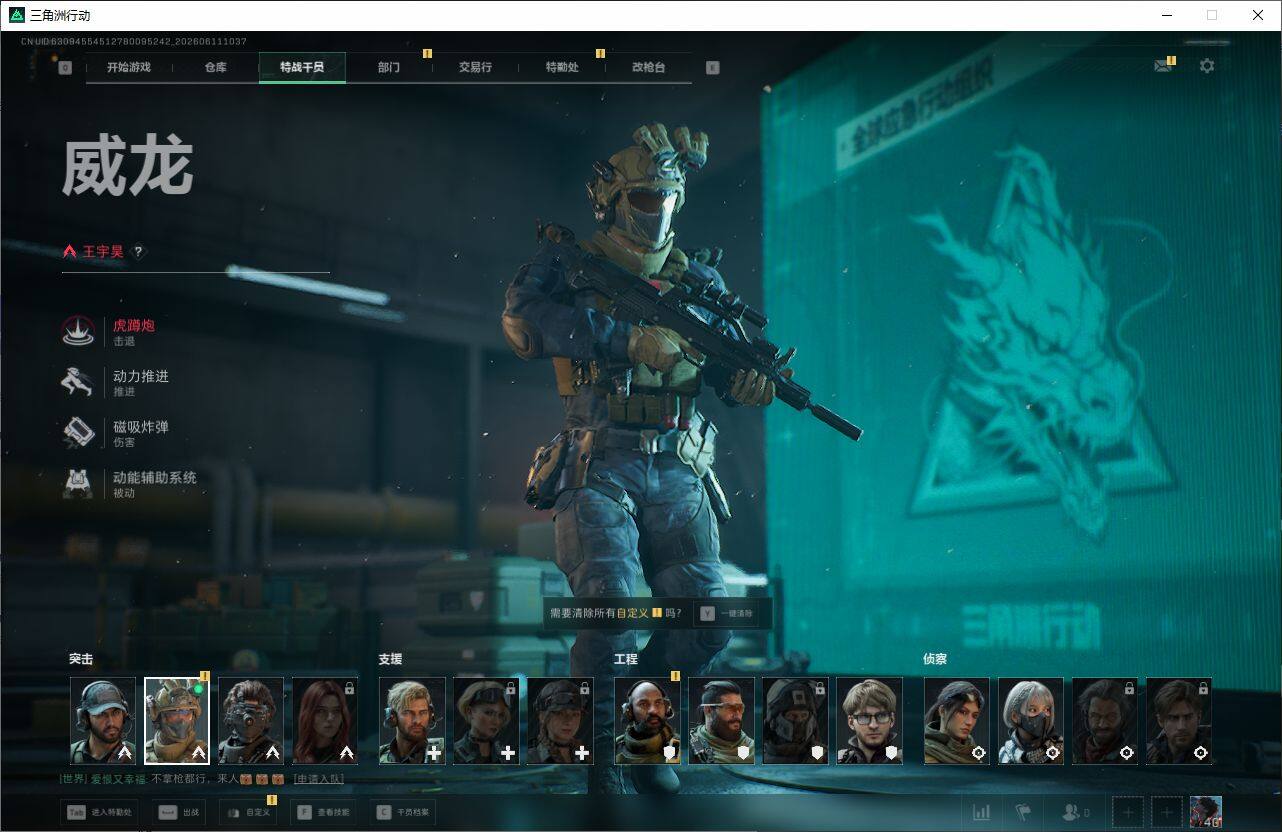Select the 虎蹲炮 skill icon
This screenshot has height=832, width=1282.
point(78,331)
